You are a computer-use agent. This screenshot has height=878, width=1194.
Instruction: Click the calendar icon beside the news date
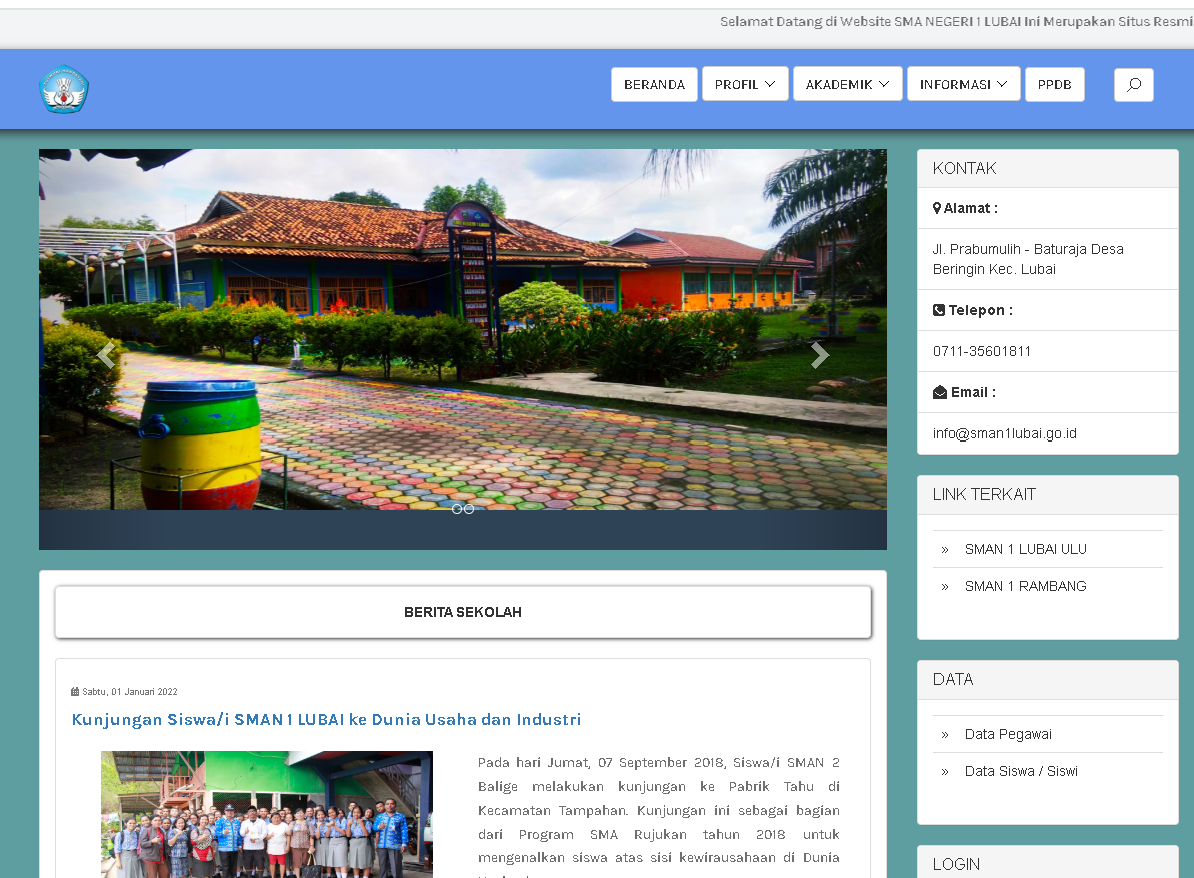click(75, 692)
